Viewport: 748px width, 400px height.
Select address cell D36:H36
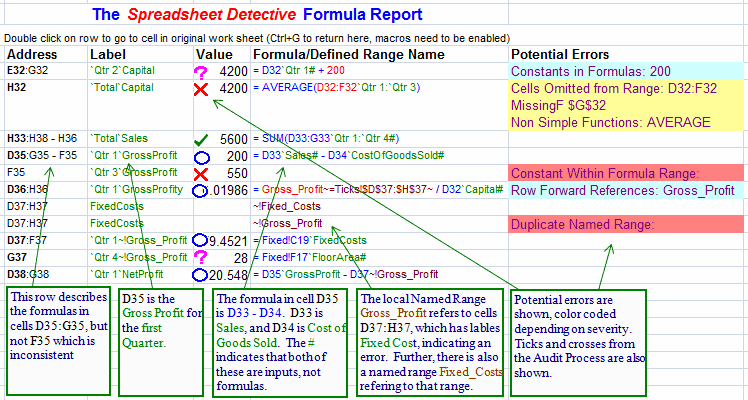pos(28,190)
